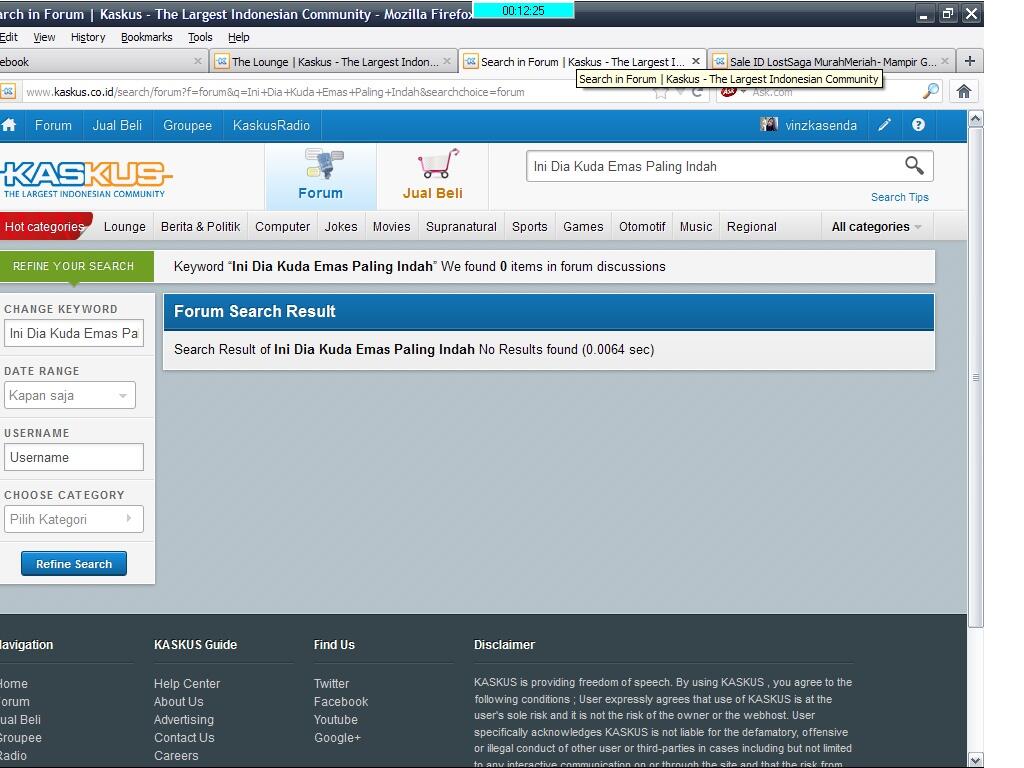Click the site identity icon left of URL

tap(8, 91)
